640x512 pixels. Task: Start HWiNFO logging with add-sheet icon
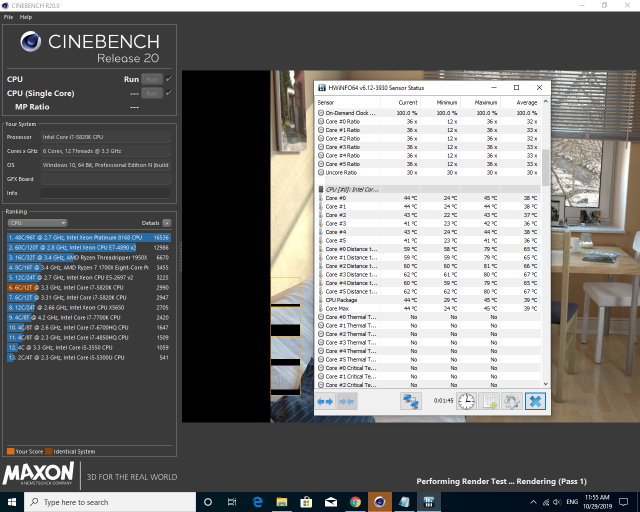[x=489, y=401]
